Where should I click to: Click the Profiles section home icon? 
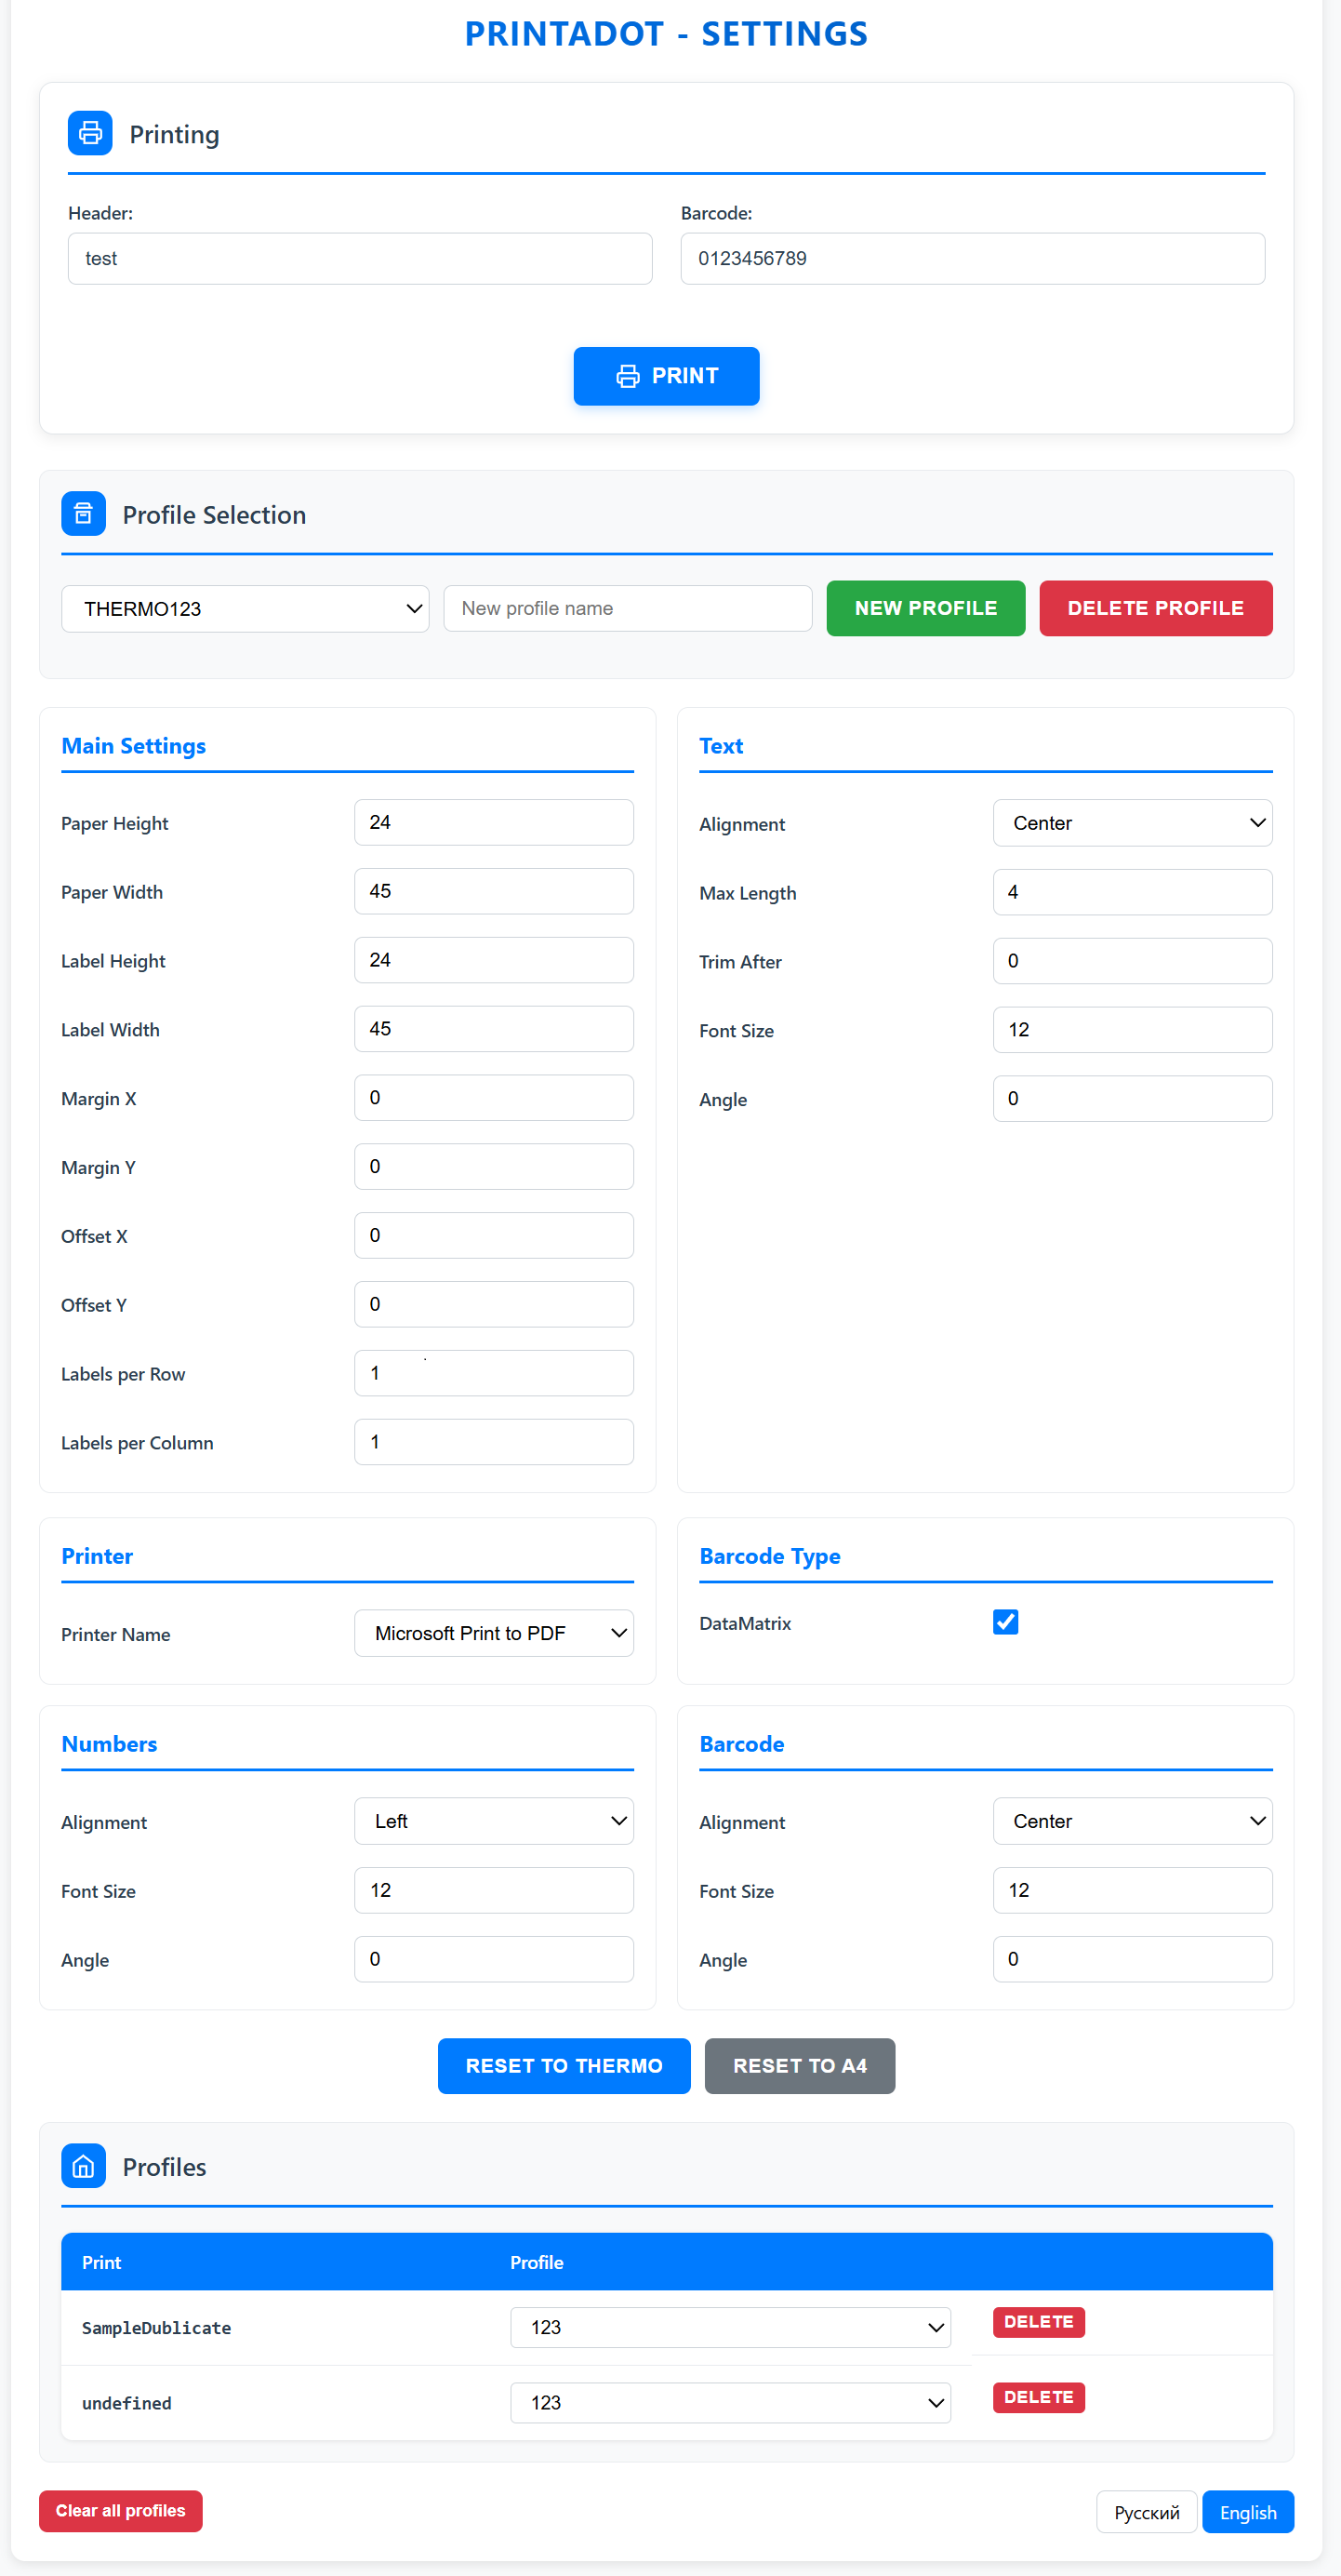tap(83, 2166)
